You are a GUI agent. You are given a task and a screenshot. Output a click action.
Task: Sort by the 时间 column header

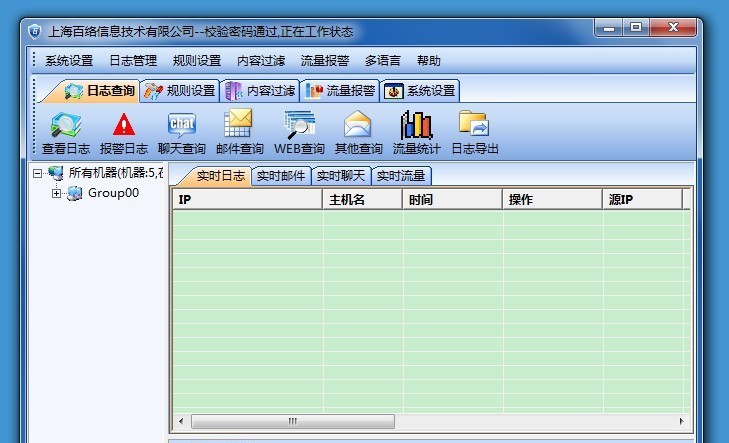[x=452, y=199]
